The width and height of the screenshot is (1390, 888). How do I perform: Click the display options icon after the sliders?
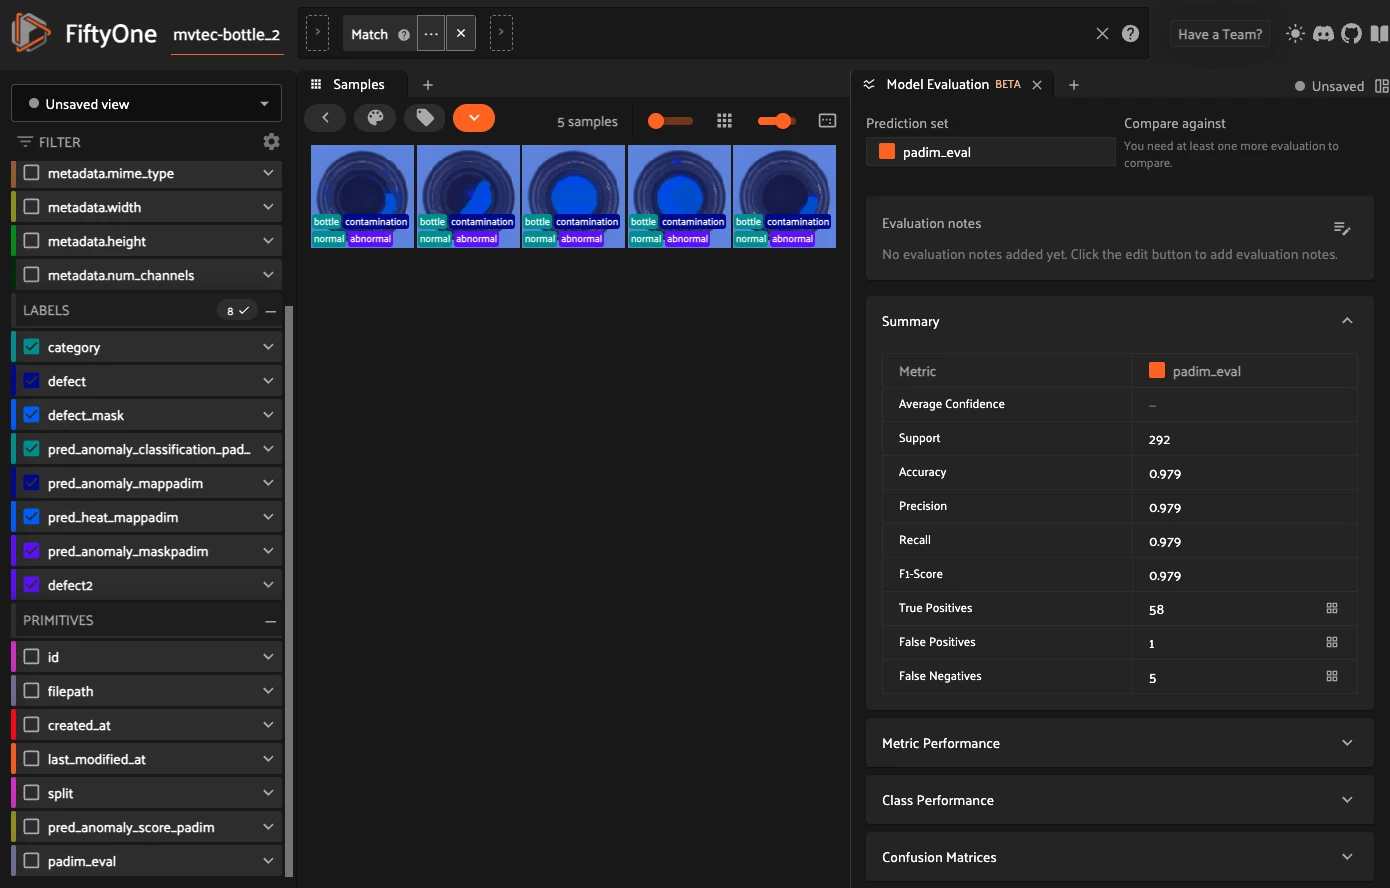pyautogui.click(x=827, y=121)
